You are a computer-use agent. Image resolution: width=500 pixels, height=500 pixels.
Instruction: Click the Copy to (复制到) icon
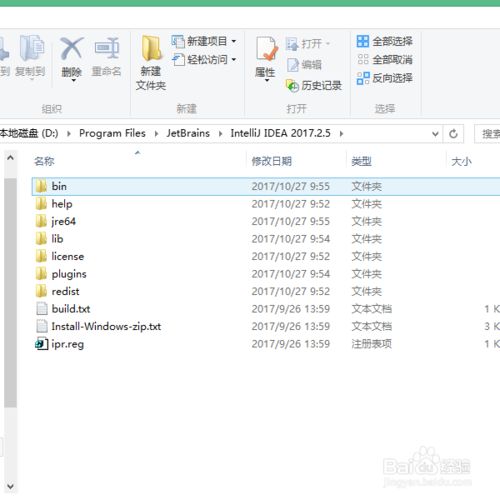pyautogui.click(x=31, y=48)
